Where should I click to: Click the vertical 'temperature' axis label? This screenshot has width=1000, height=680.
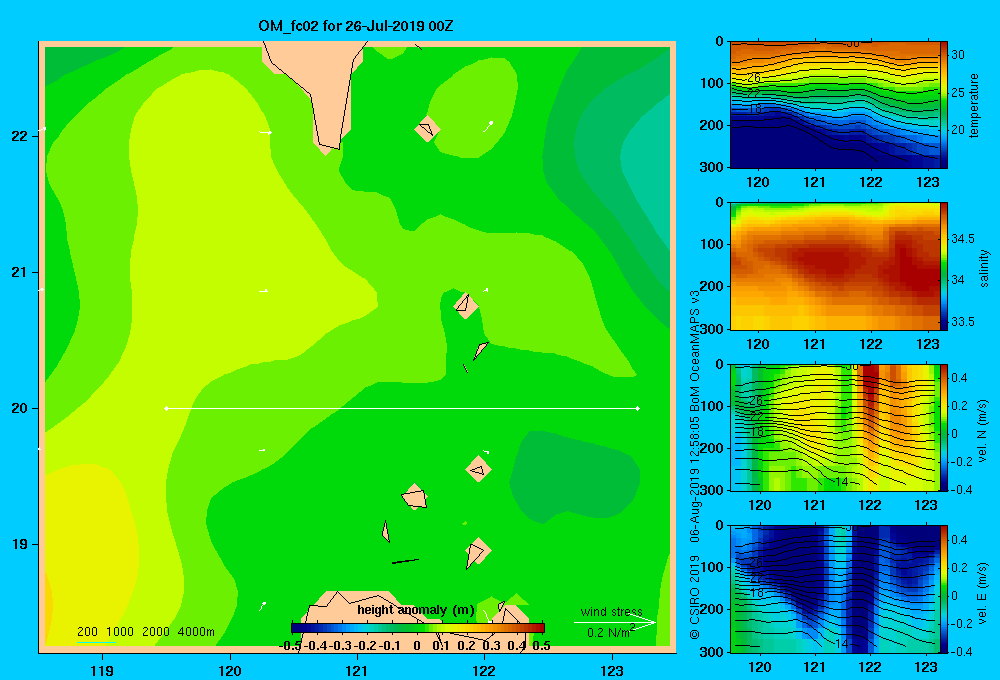point(974,105)
